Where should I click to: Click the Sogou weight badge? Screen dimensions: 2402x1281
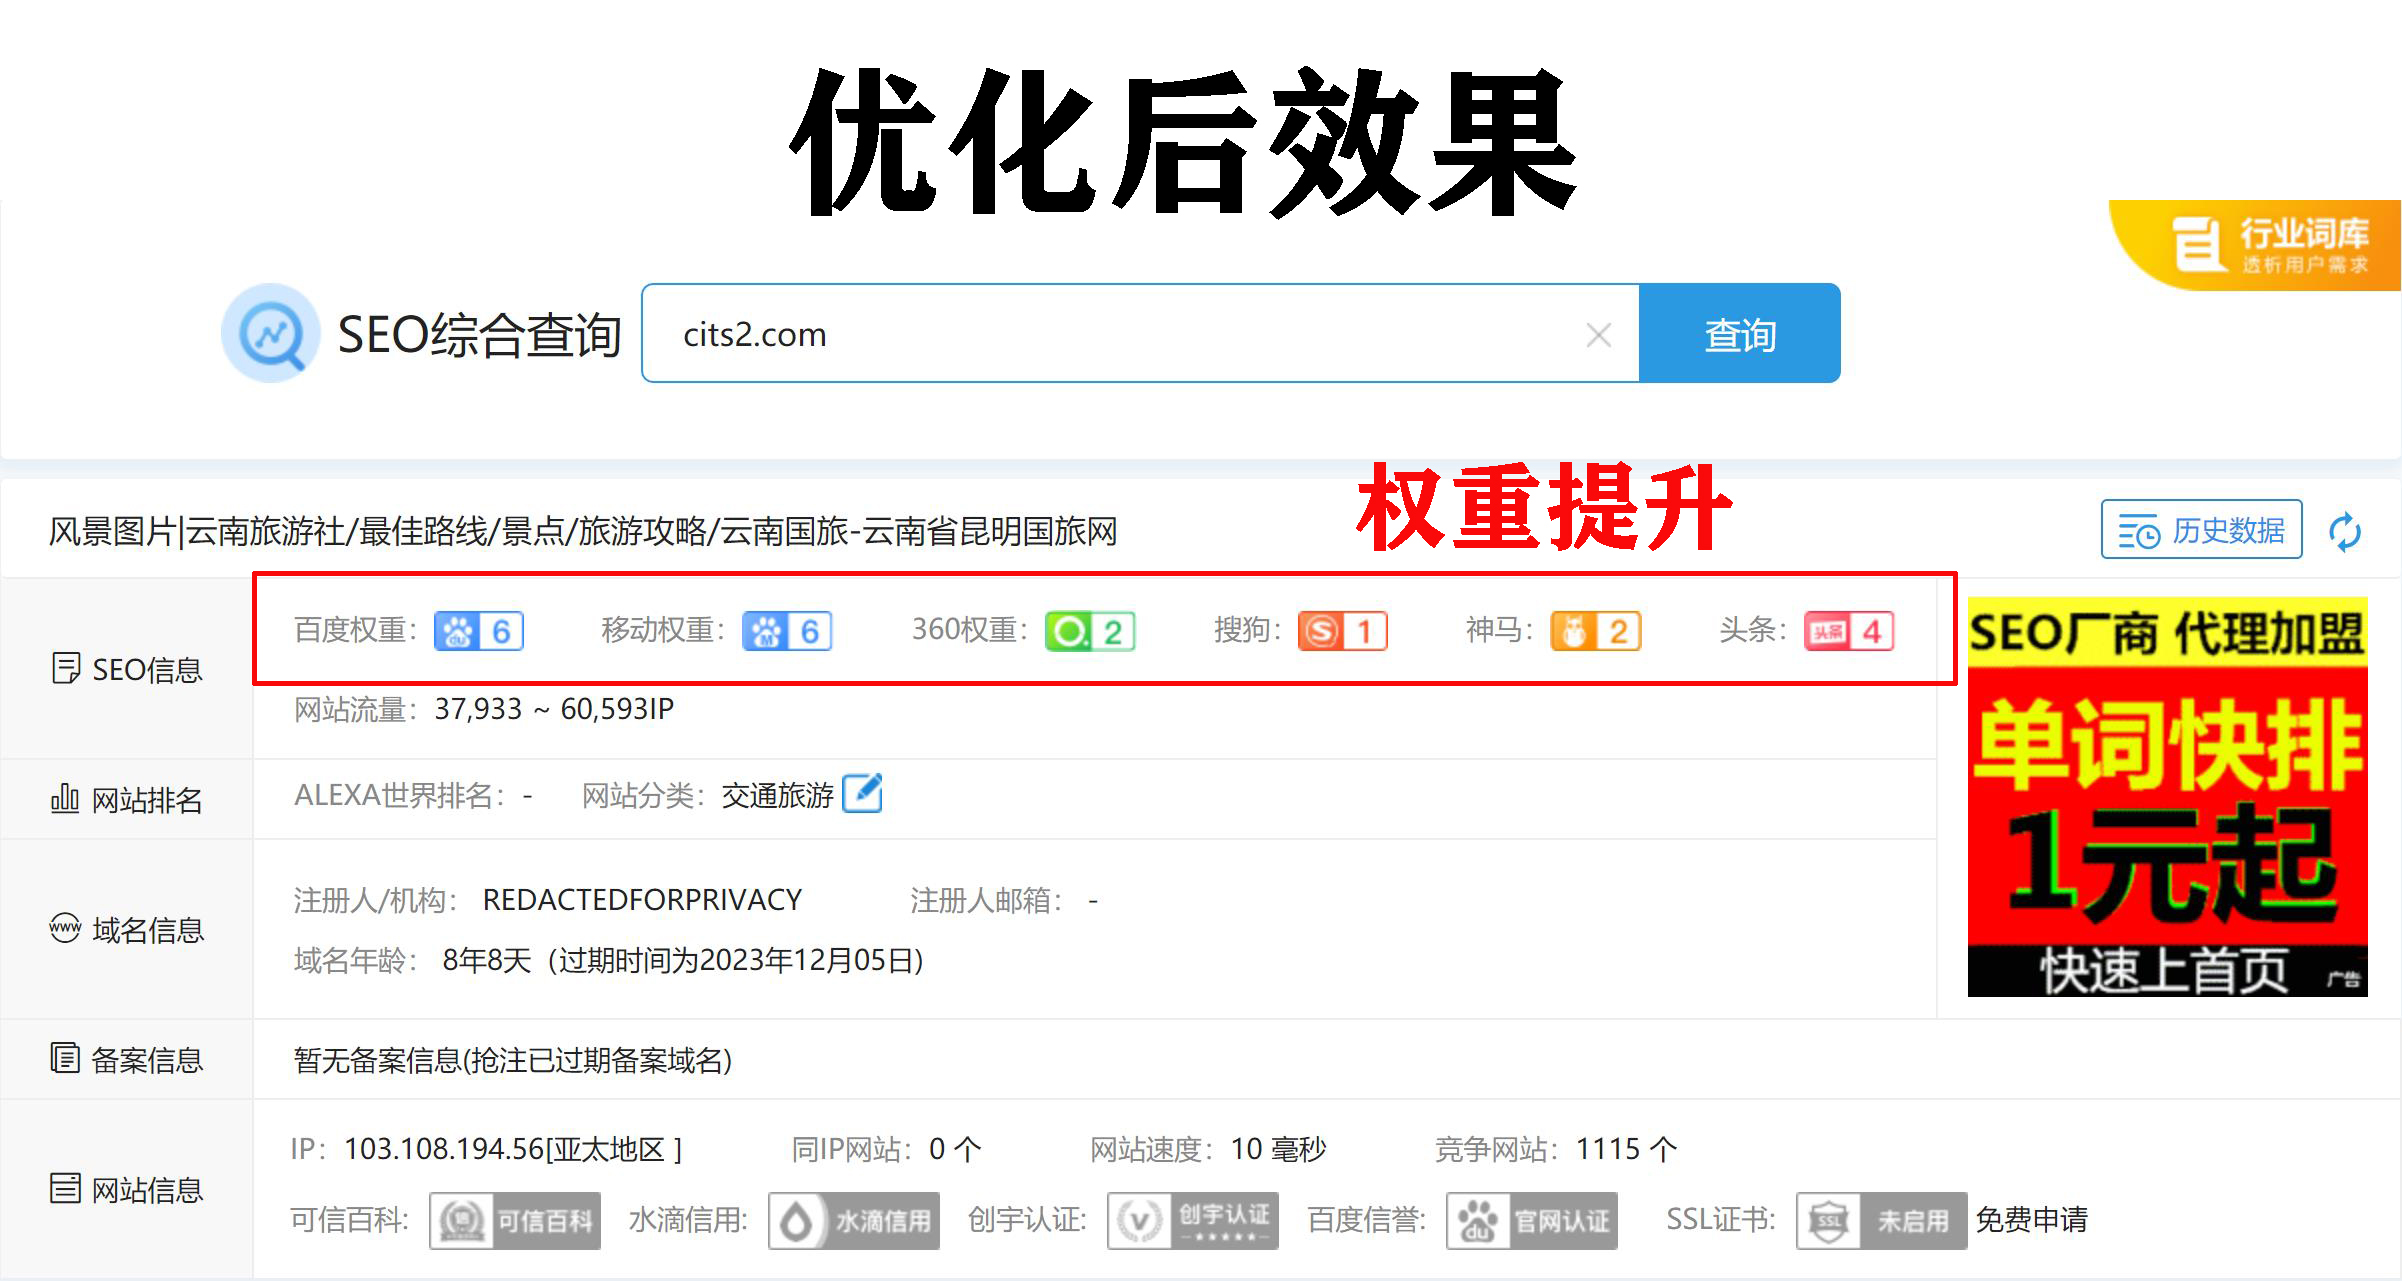1342,631
